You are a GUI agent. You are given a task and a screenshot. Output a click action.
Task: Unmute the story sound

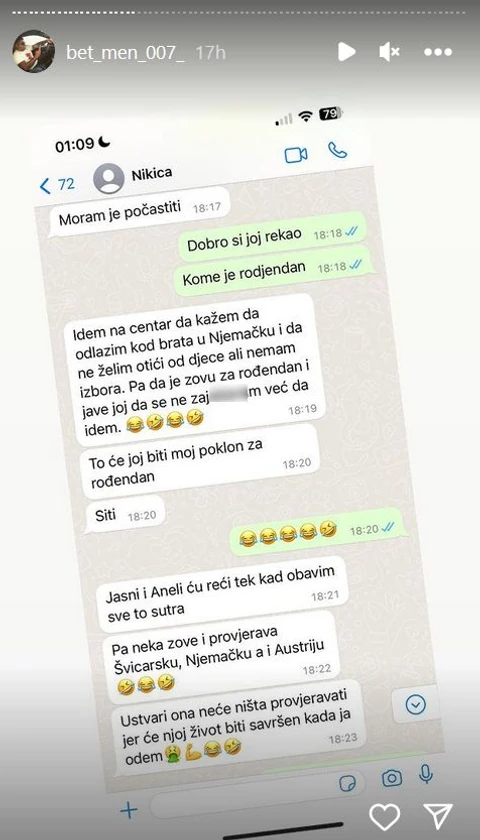point(389,52)
